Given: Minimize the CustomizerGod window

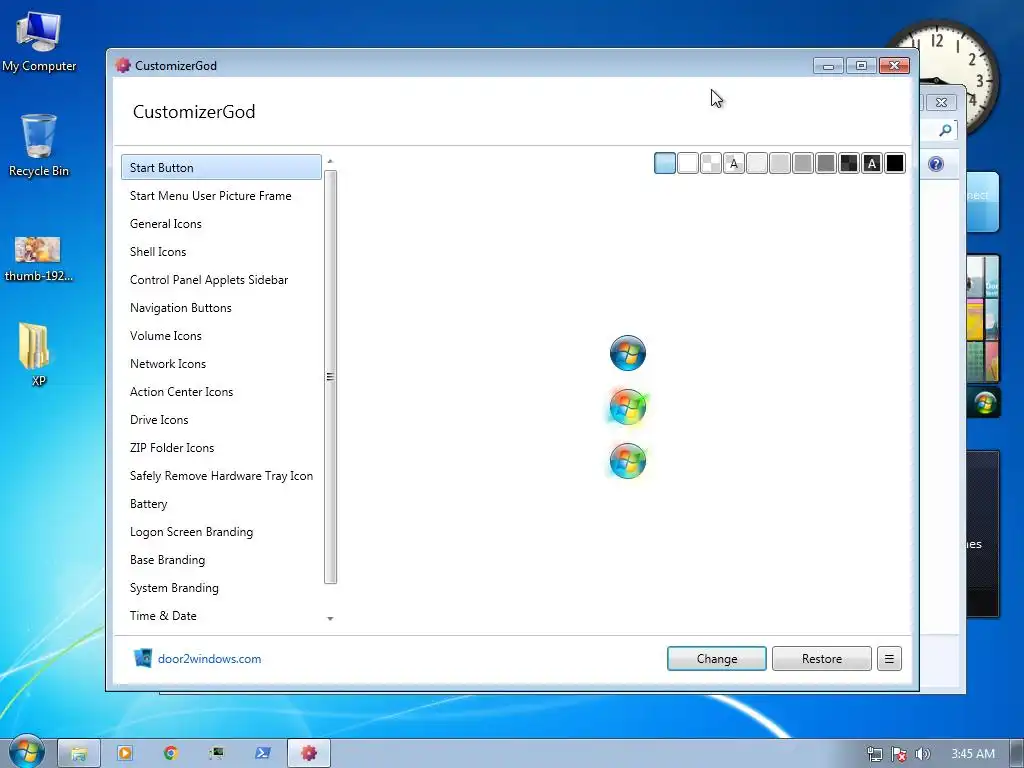Looking at the screenshot, I should [x=828, y=66].
